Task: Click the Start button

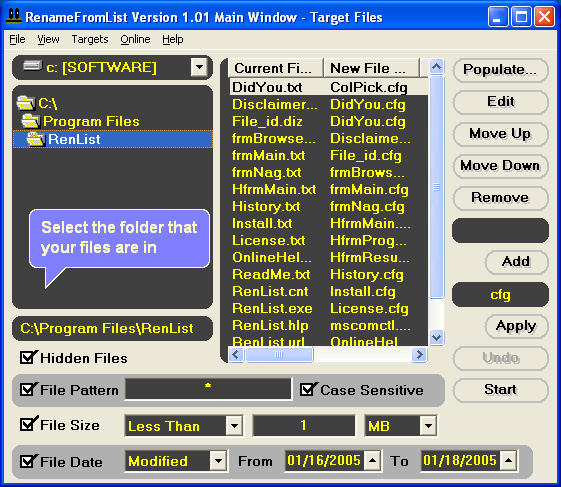Action: [500, 390]
